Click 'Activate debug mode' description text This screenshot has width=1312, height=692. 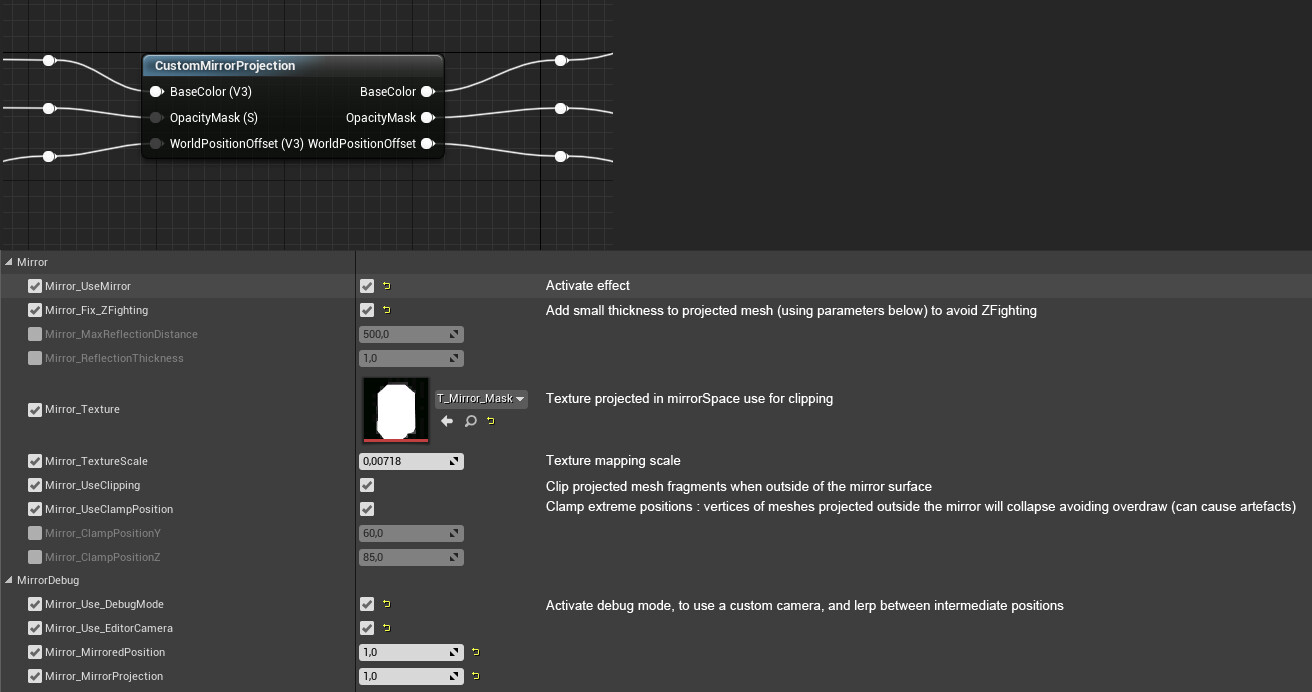tap(805, 605)
